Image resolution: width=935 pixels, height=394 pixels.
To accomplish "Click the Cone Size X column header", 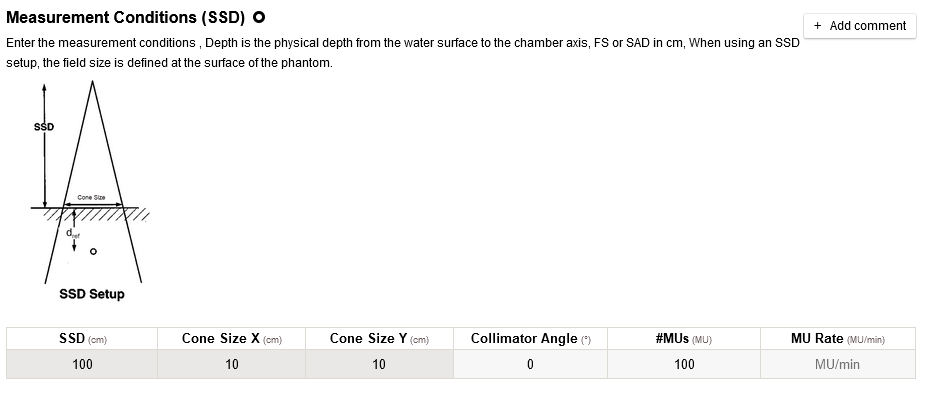I will [x=231, y=339].
